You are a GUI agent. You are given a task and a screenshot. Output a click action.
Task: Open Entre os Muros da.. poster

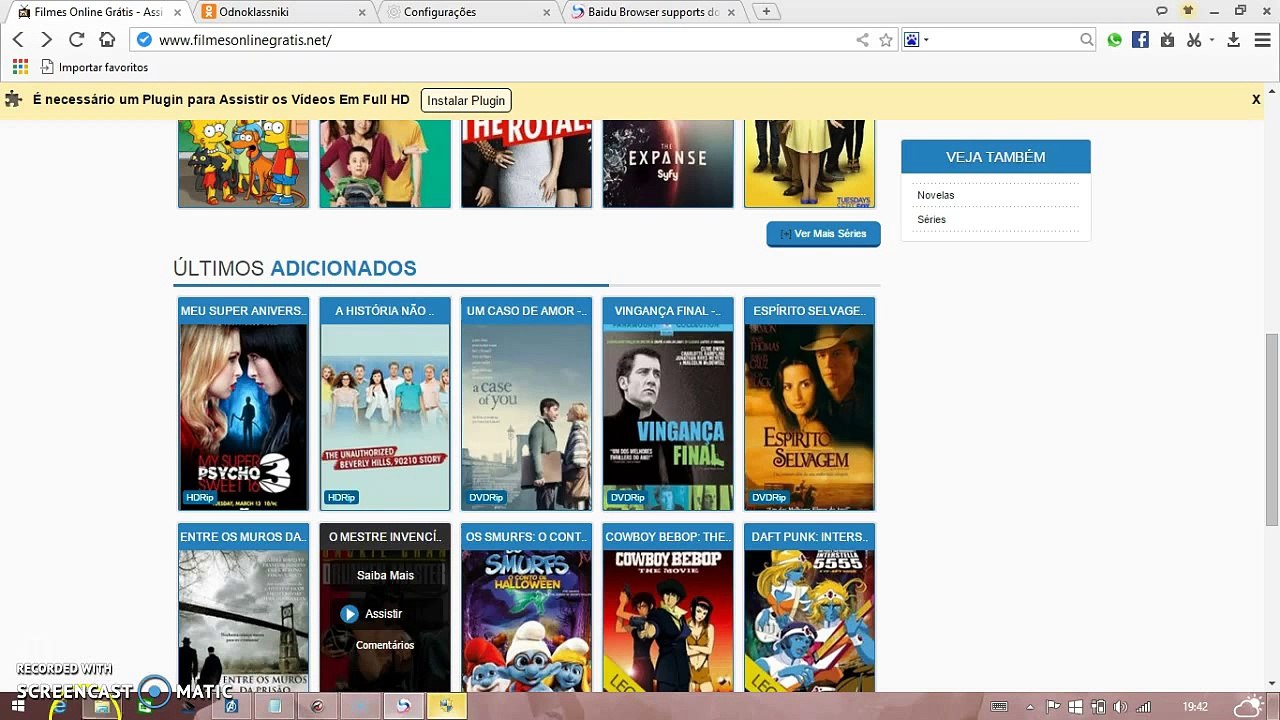click(244, 620)
